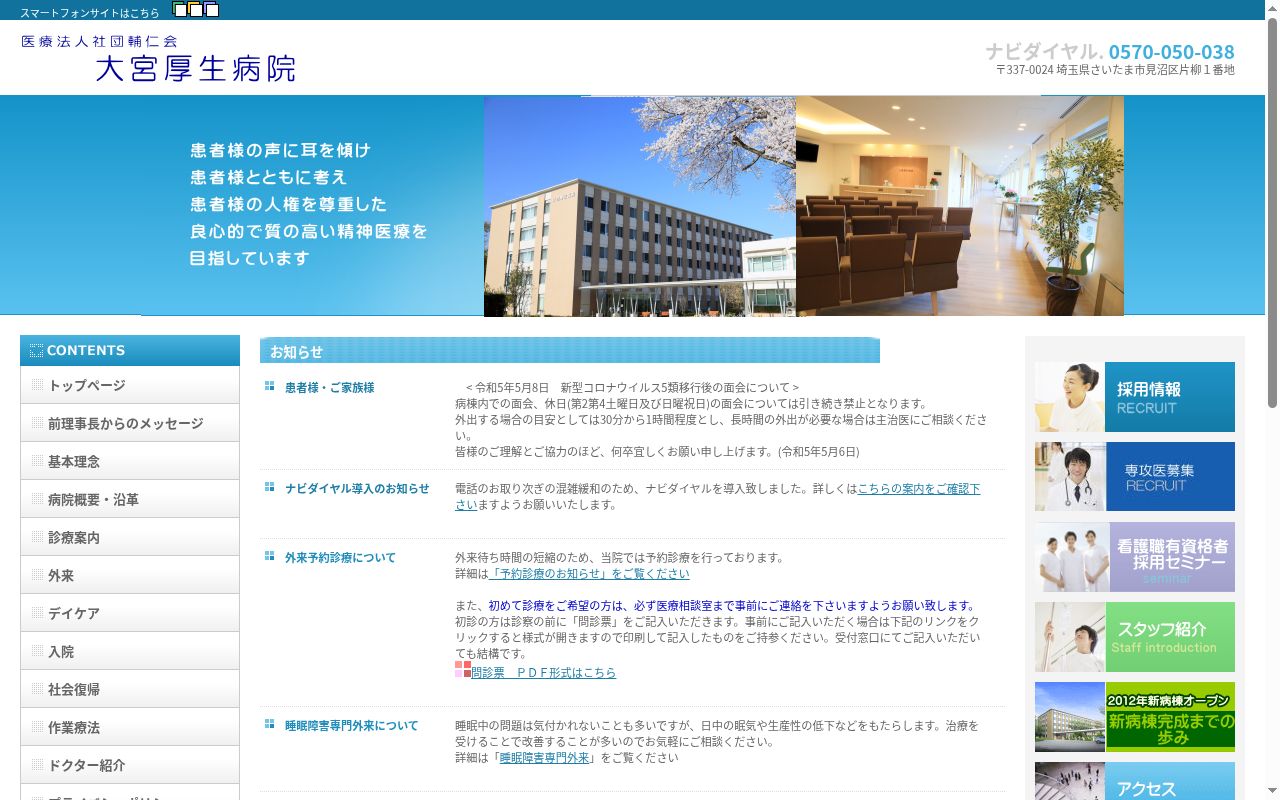
Task: Click the 2012年新病棟オープン banner
Action: point(1135,717)
